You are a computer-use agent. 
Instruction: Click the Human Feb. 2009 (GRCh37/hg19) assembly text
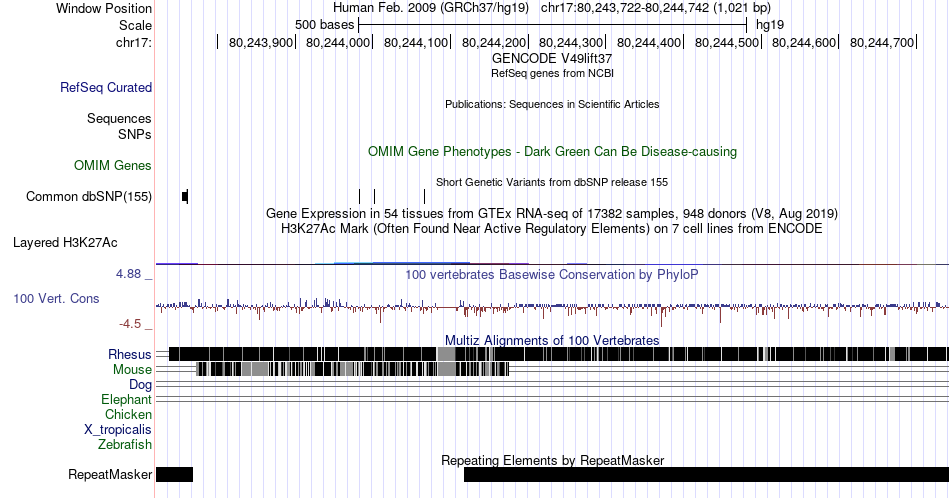coord(431,8)
